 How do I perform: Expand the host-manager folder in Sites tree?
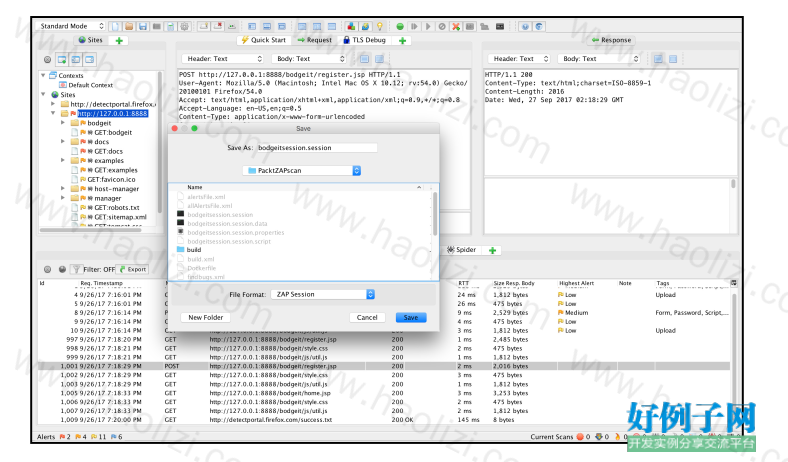click(63, 189)
